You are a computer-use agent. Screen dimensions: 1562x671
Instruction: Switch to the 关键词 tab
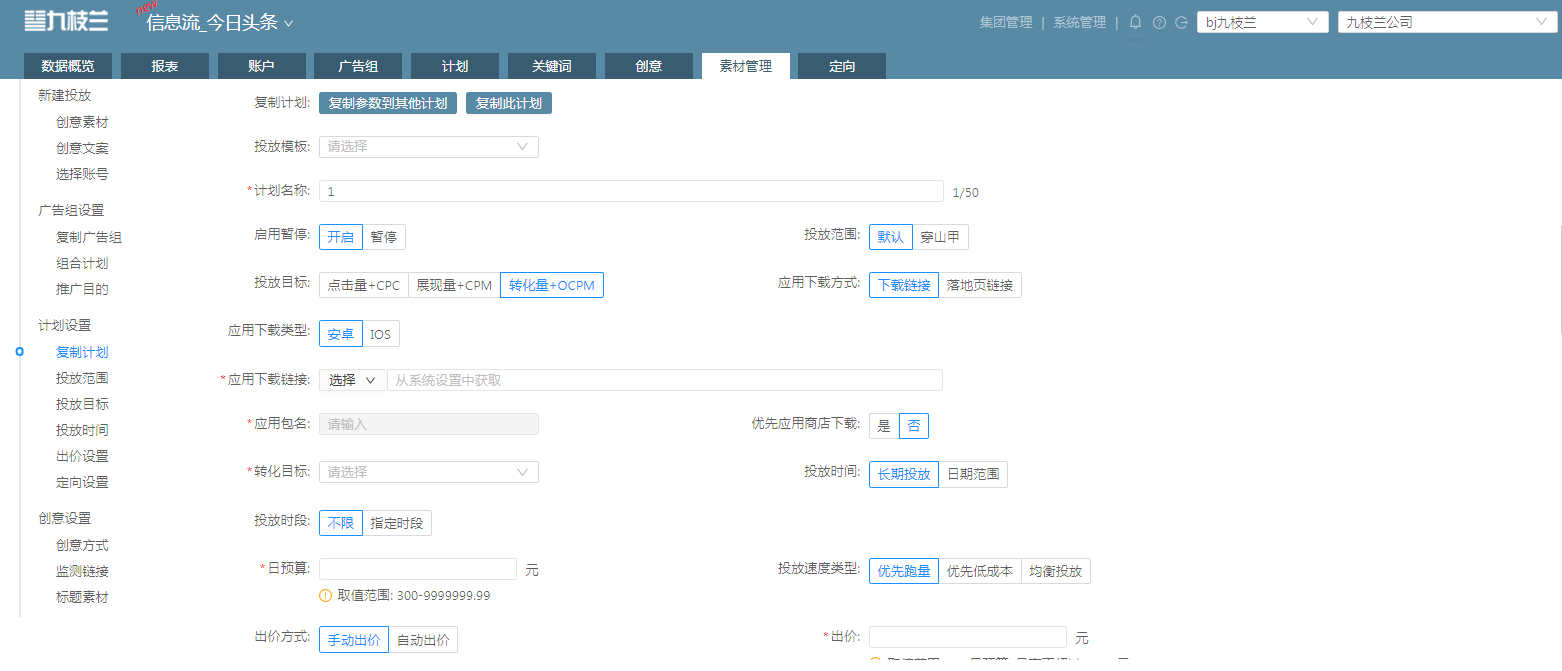(x=552, y=66)
